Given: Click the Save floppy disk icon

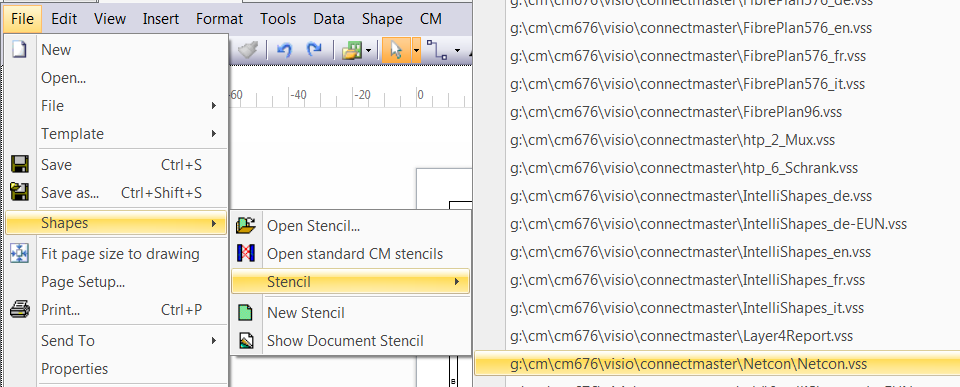Looking at the screenshot, I should pyautogui.click(x=20, y=165).
